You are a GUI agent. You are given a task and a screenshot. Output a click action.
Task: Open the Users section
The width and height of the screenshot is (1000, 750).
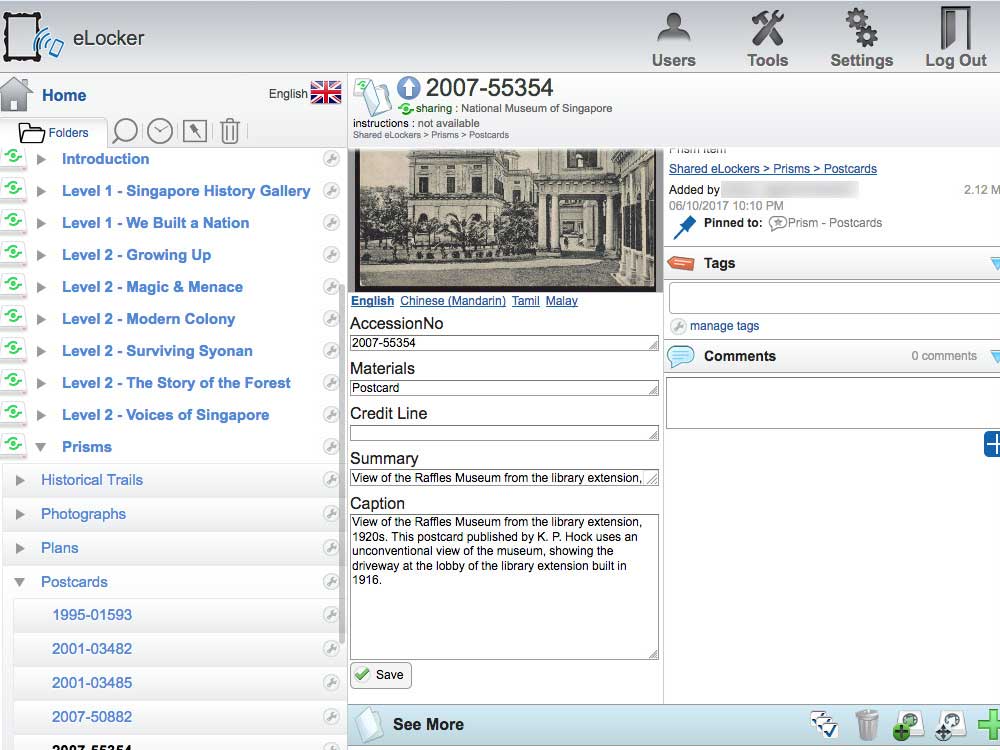tap(673, 40)
